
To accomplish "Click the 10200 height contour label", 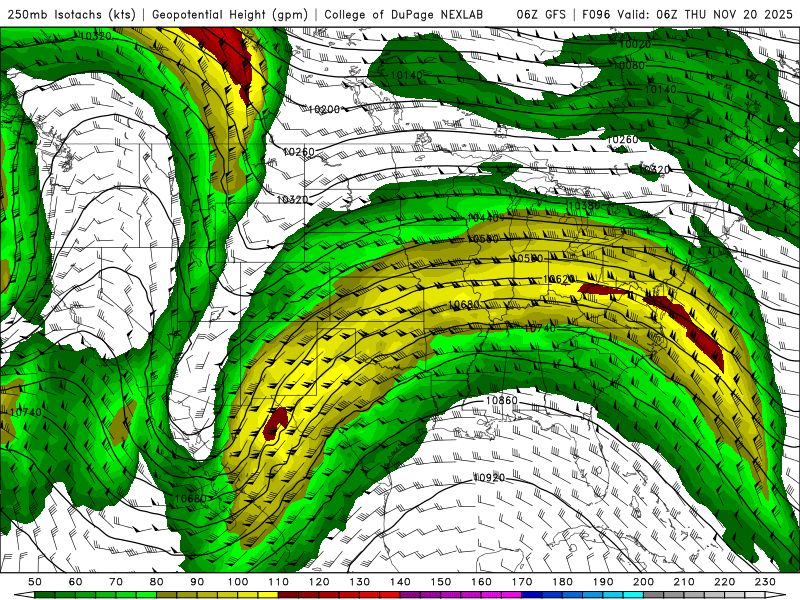I will 323,109.
